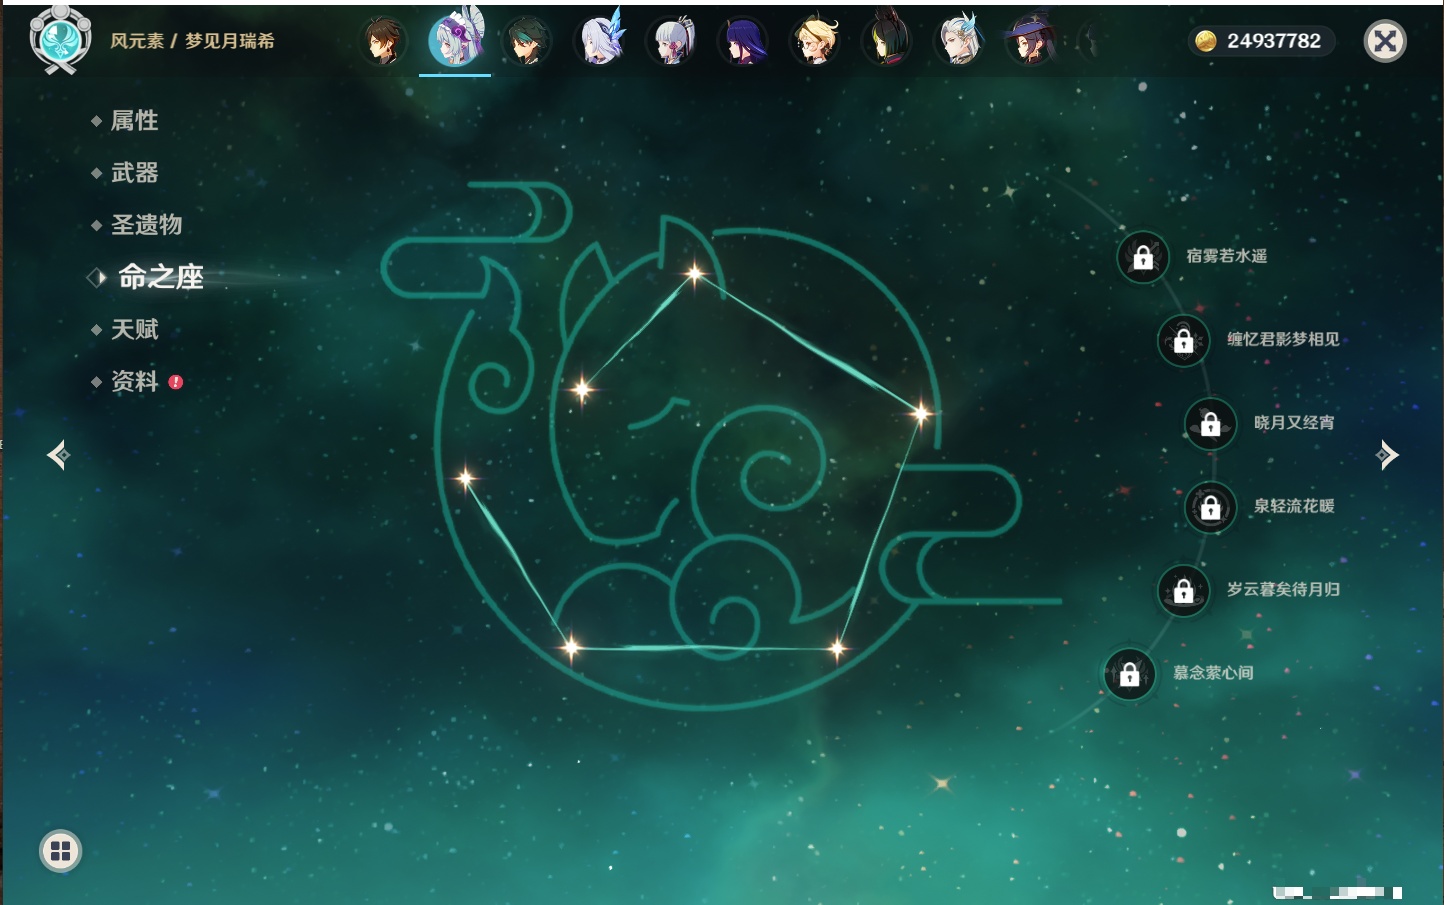Open the 属性 attributes tab

[x=135, y=121]
